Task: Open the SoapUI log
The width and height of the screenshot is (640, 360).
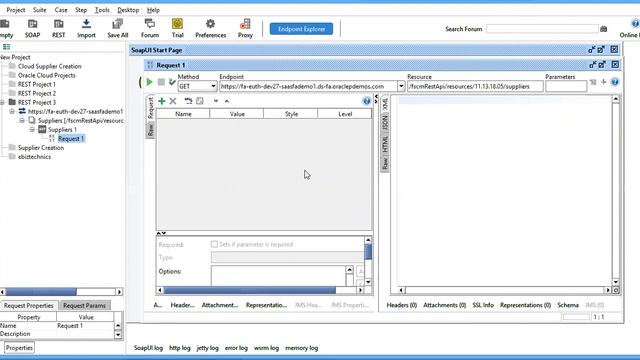Action: pos(148,348)
